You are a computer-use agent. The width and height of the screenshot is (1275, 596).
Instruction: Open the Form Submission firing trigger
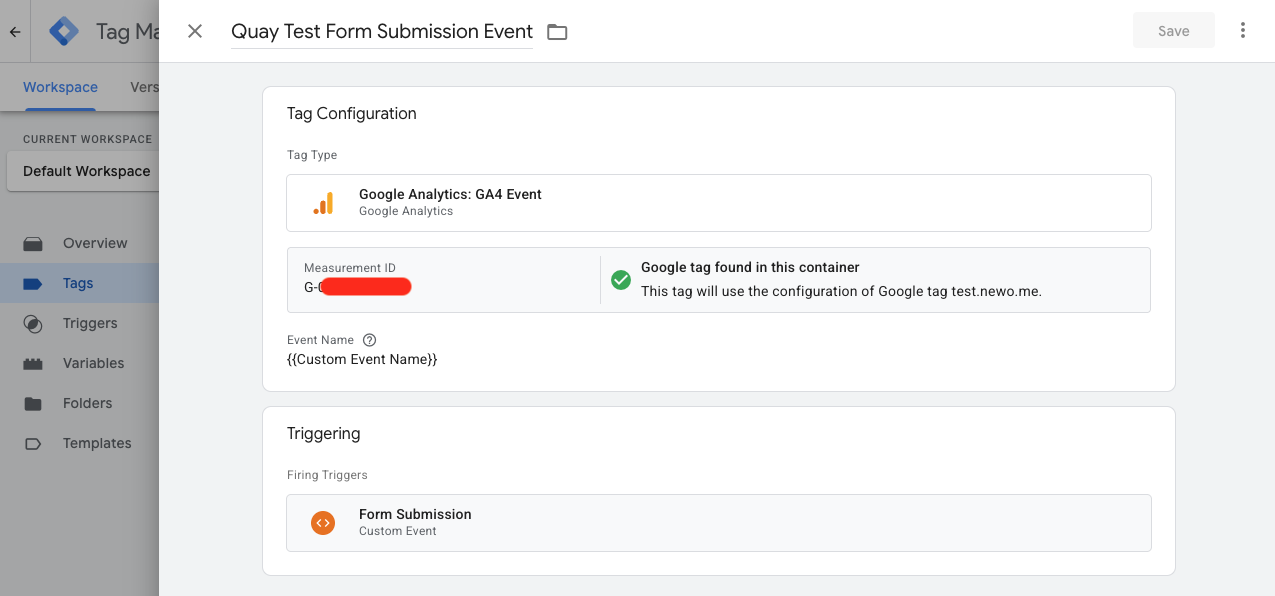[718, 523]
